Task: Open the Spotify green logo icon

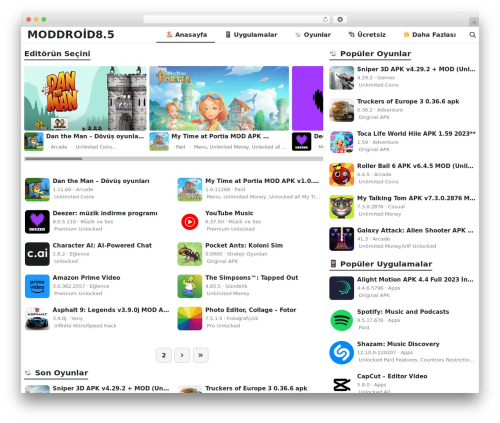Action: point(342,320)
